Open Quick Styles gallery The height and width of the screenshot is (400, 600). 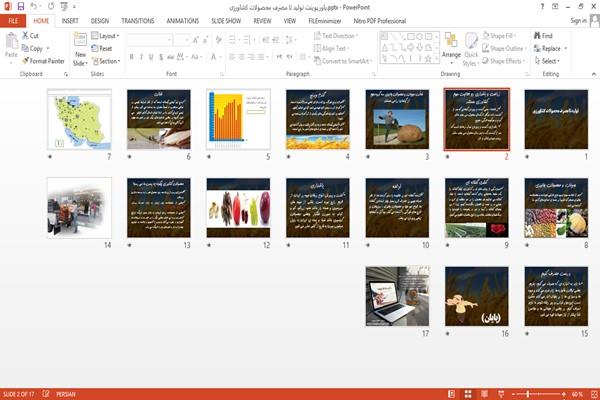click(471, 50)
